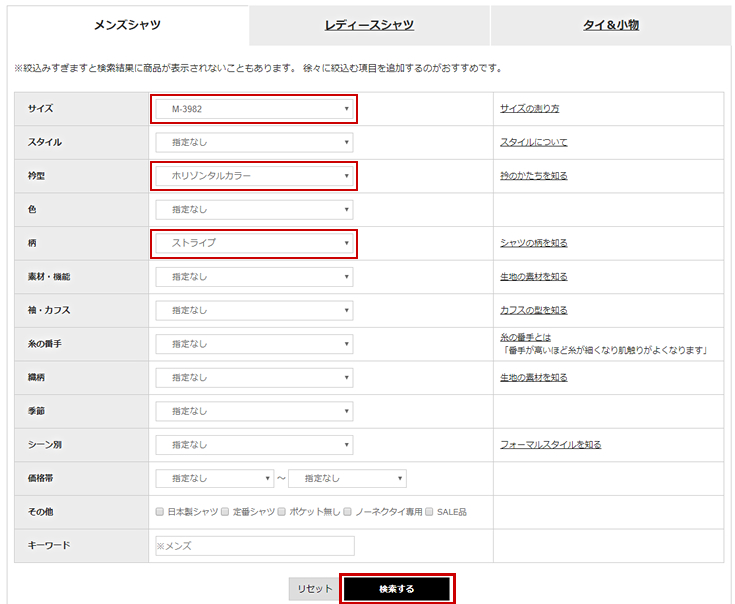735x604 pixels.
Task: Expand the 糸の番手 dropdown
Action: 254,344
